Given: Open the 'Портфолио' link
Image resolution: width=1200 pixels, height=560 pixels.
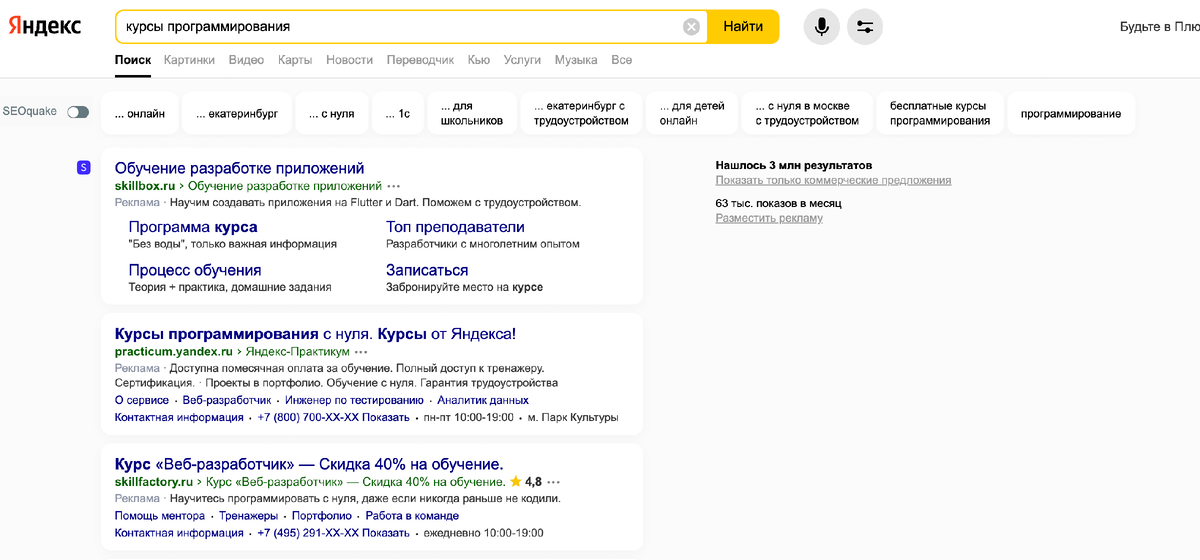Looking at the screenshot, I should [x=322, y=516].
